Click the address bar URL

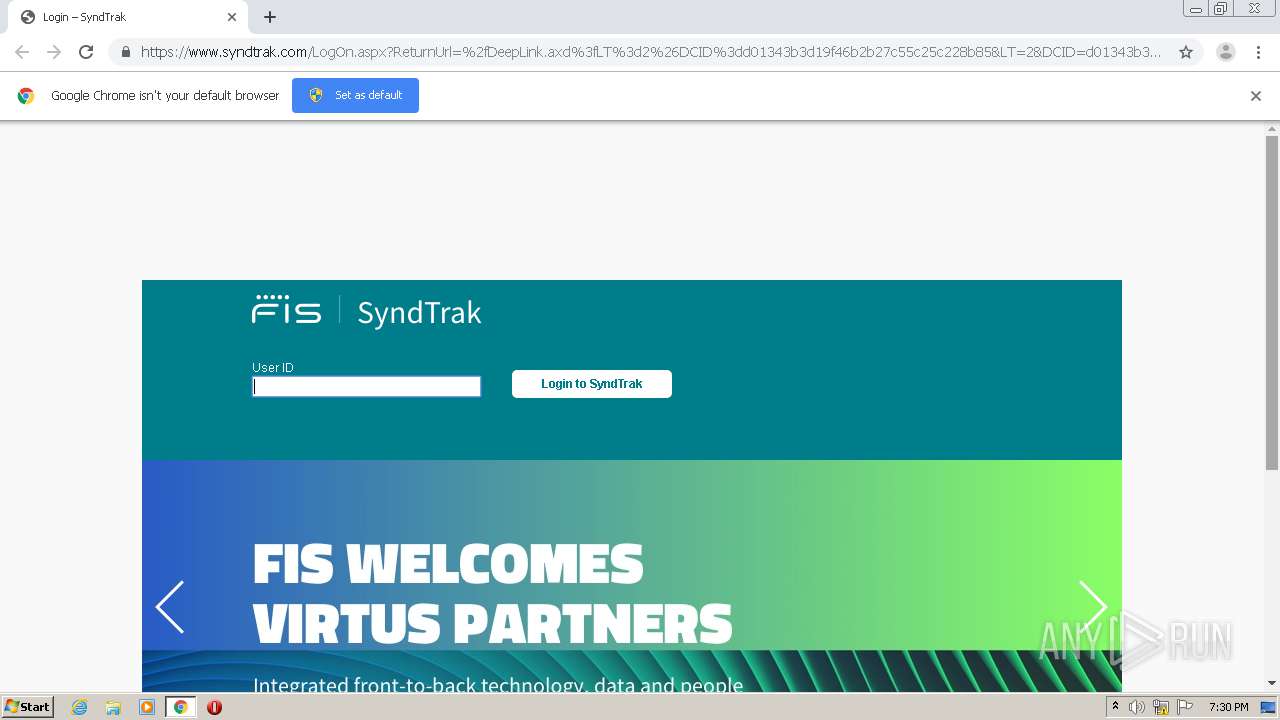tap(650, 52)
